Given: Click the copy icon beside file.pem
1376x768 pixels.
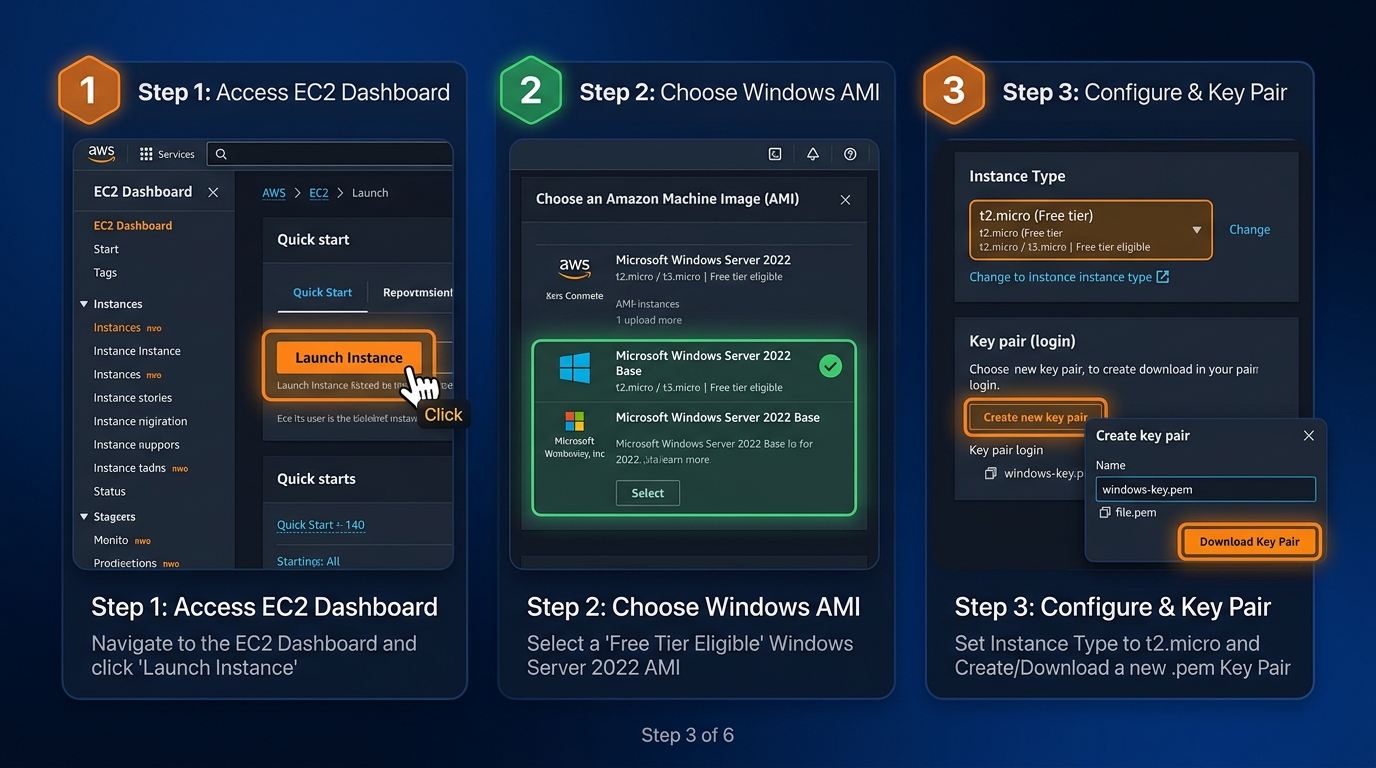Looking at the screenshot, I should pos(1105,512).
